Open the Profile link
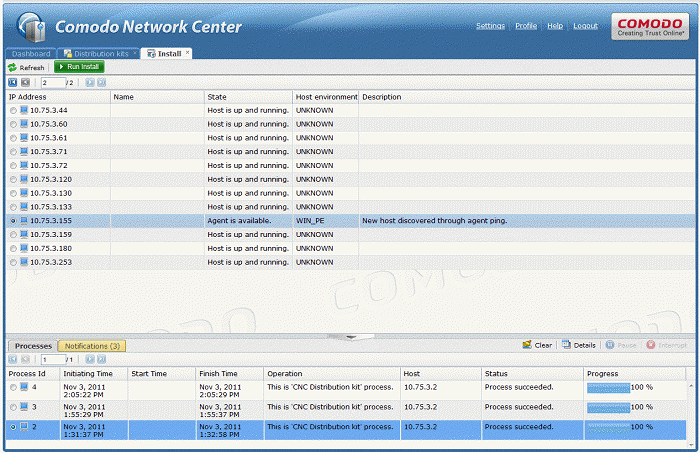The image size is (700, 453). [526, 26]
